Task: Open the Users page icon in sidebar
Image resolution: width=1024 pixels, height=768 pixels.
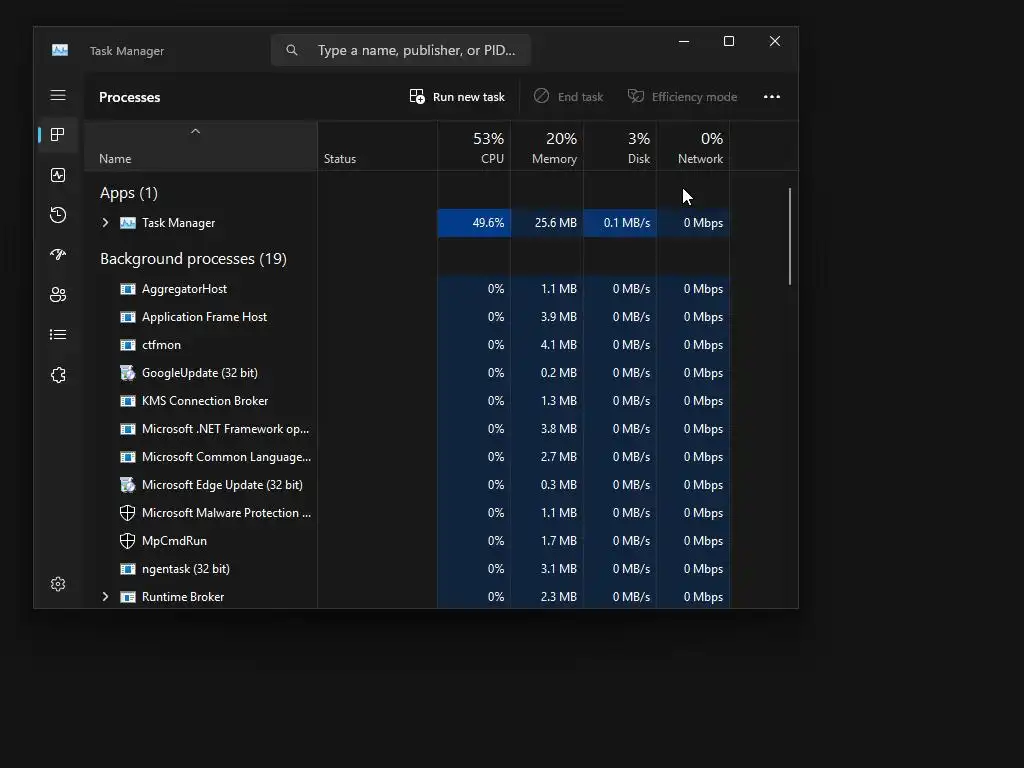Action: (58, 295)
